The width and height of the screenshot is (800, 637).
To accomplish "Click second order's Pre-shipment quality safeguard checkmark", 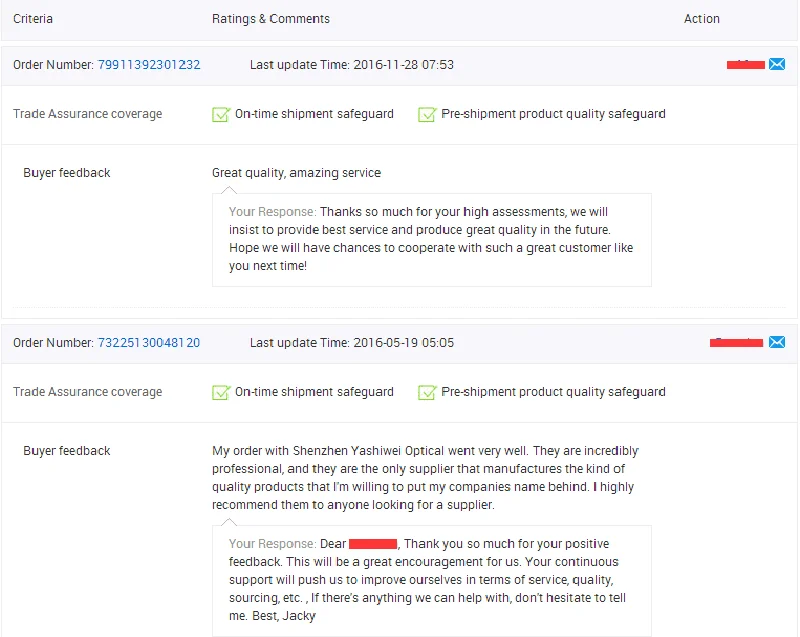I will pyautogui.click(x=427, y=392).
